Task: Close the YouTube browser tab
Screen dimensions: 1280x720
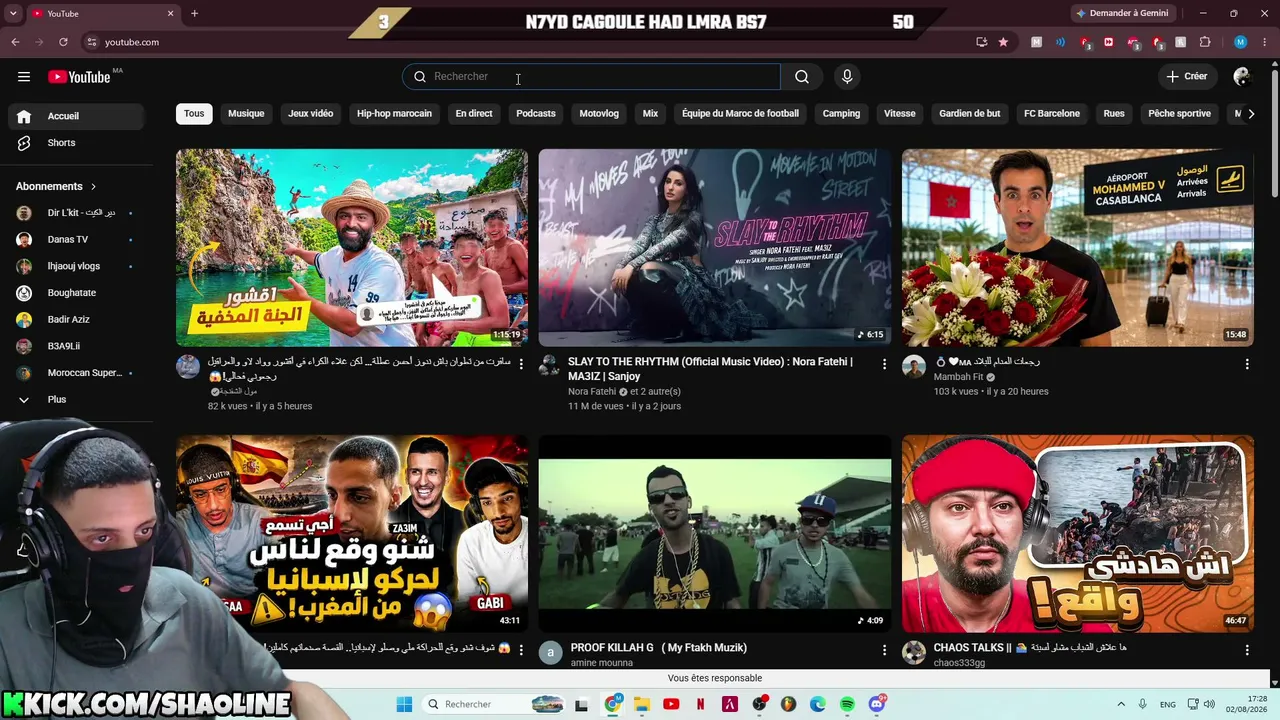Action: point(170,13)
